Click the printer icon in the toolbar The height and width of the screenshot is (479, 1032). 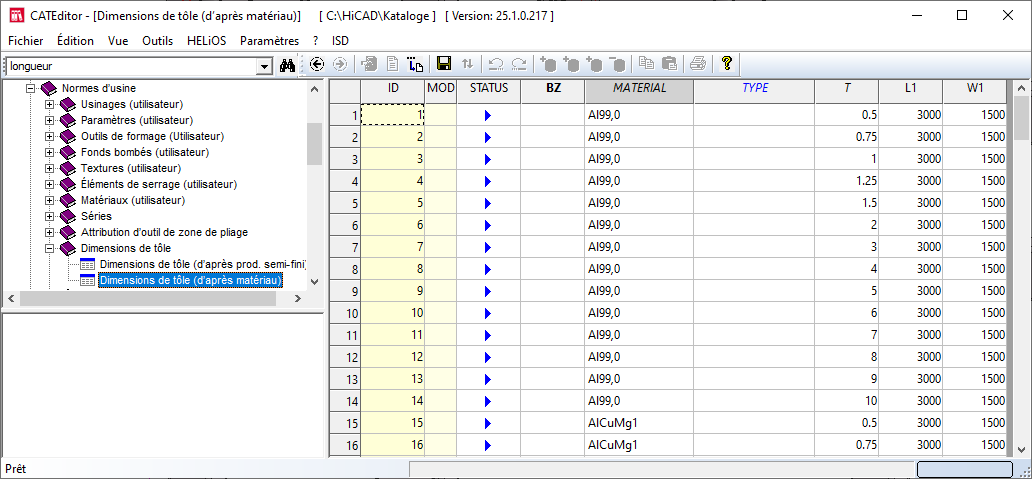pyautogui.click(x=697, y=64)
